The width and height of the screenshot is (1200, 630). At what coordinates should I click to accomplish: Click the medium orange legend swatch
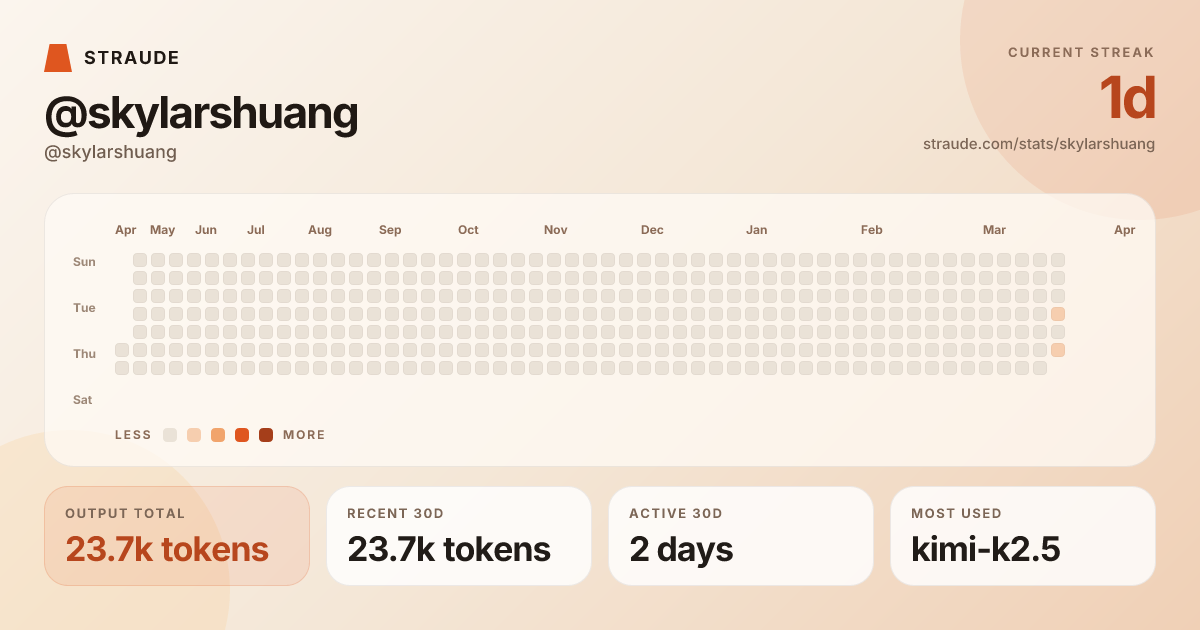pos(218,435)
